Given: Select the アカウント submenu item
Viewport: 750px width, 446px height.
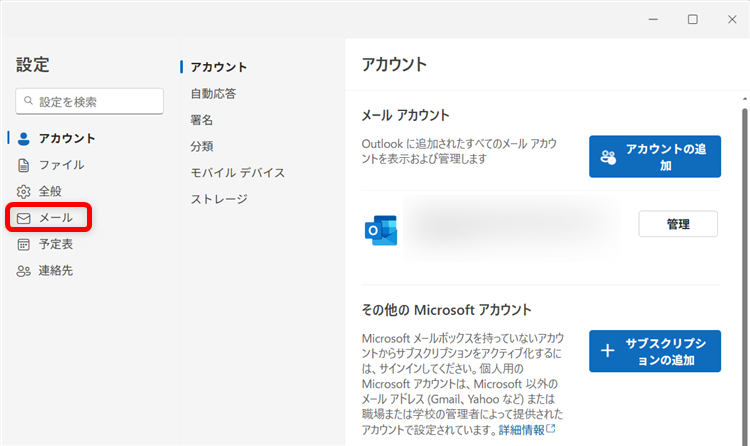Looking at the screenshot, I should (x=219, y=67).
